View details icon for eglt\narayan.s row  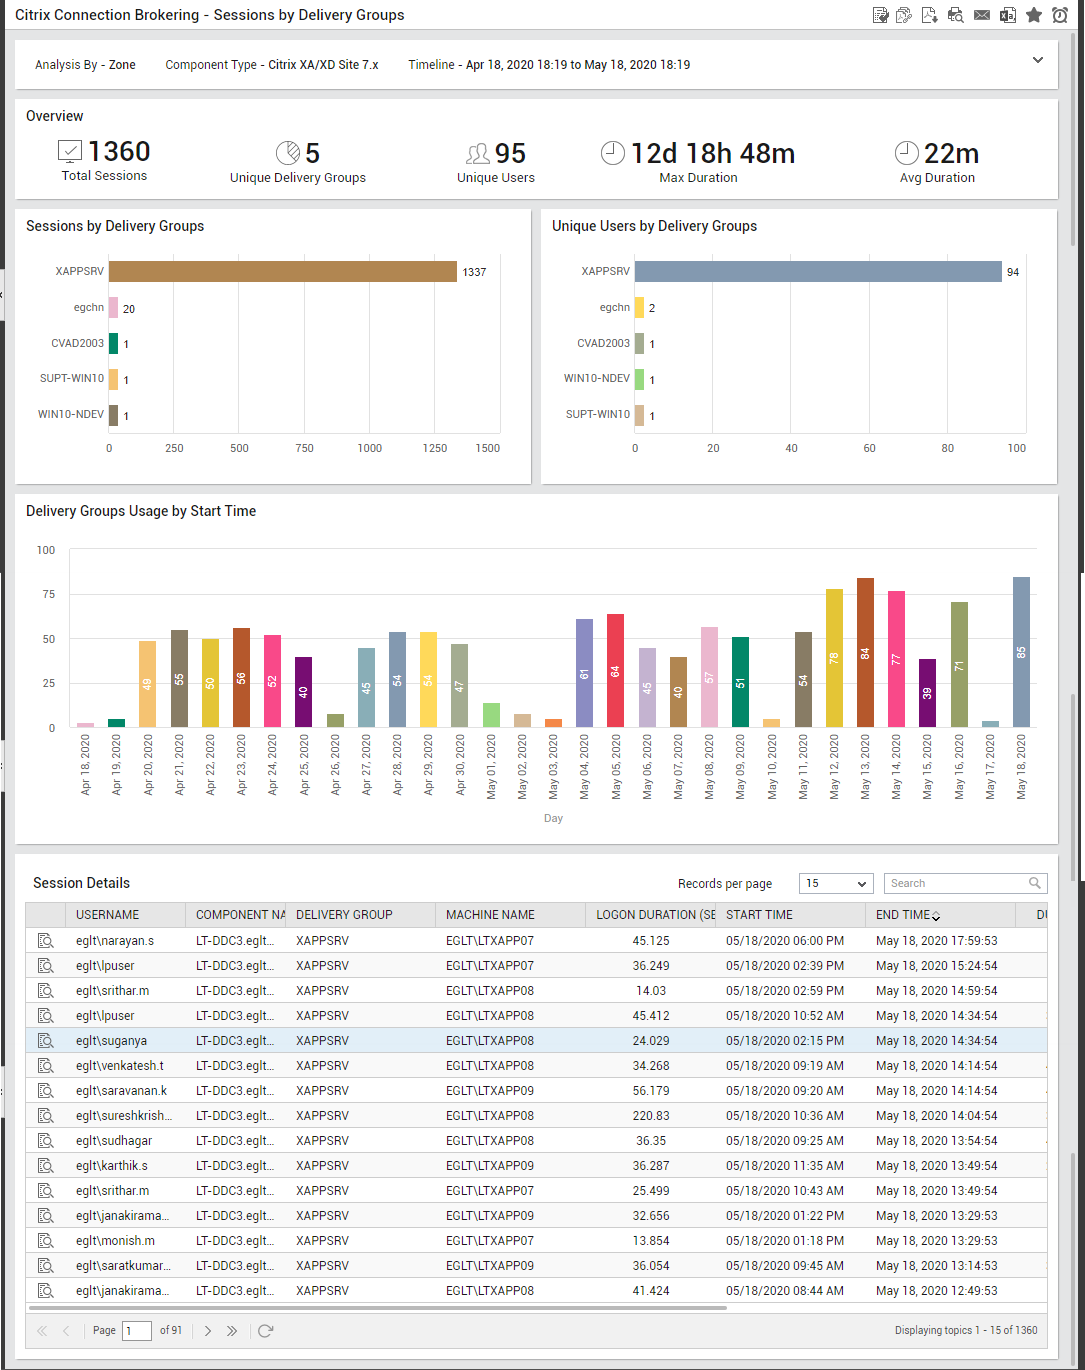tap(45, 940)
